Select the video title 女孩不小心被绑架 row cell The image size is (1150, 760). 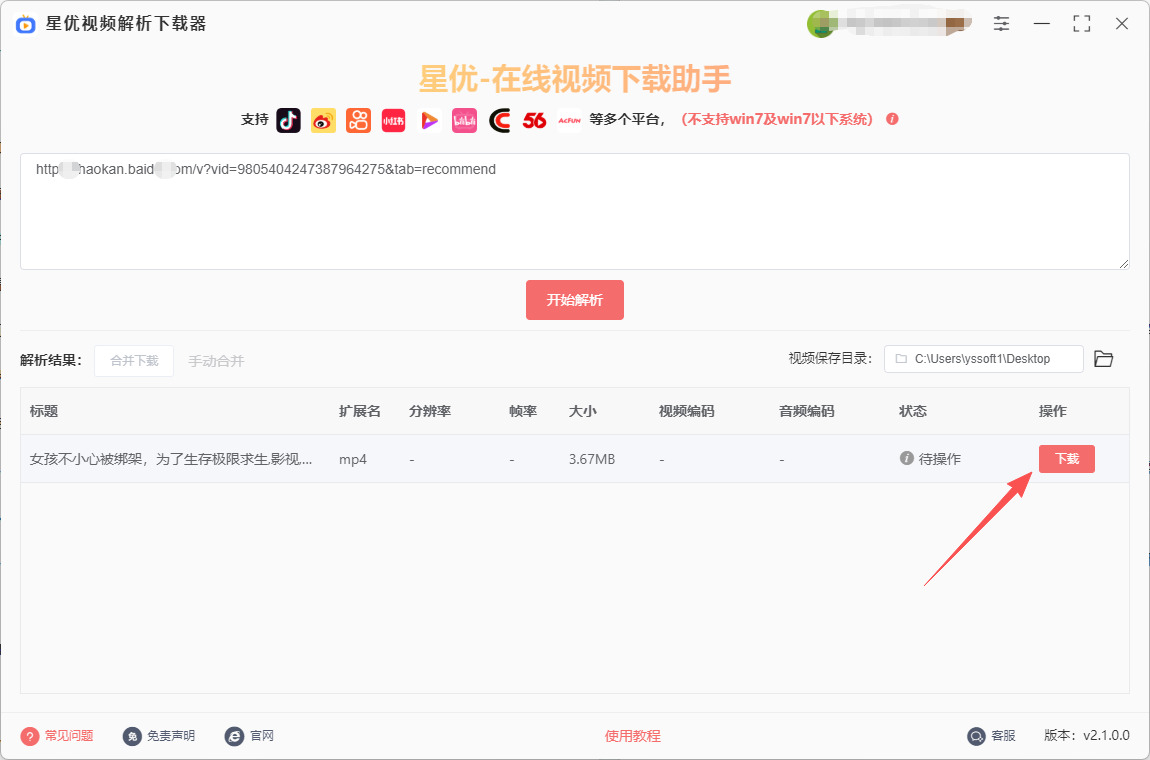[x=171, y=459]
